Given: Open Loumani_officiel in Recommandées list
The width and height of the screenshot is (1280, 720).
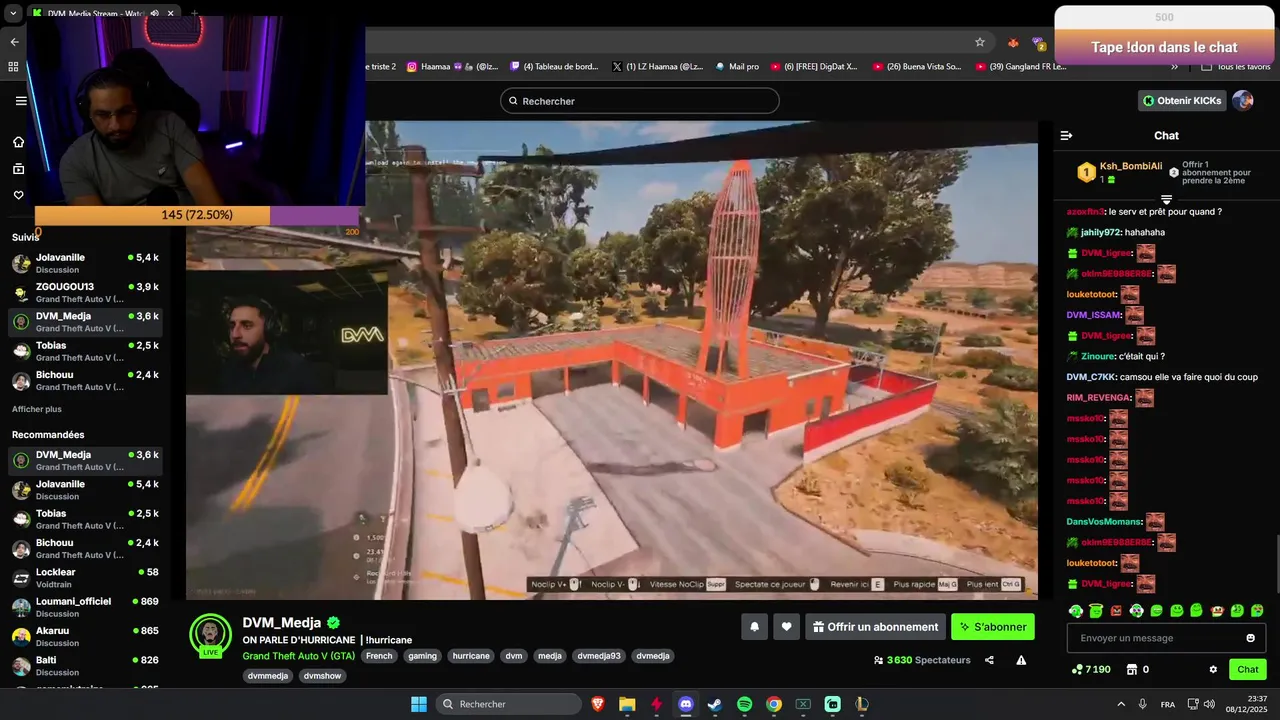Looking at the screenshot, I should pos(84,607).
